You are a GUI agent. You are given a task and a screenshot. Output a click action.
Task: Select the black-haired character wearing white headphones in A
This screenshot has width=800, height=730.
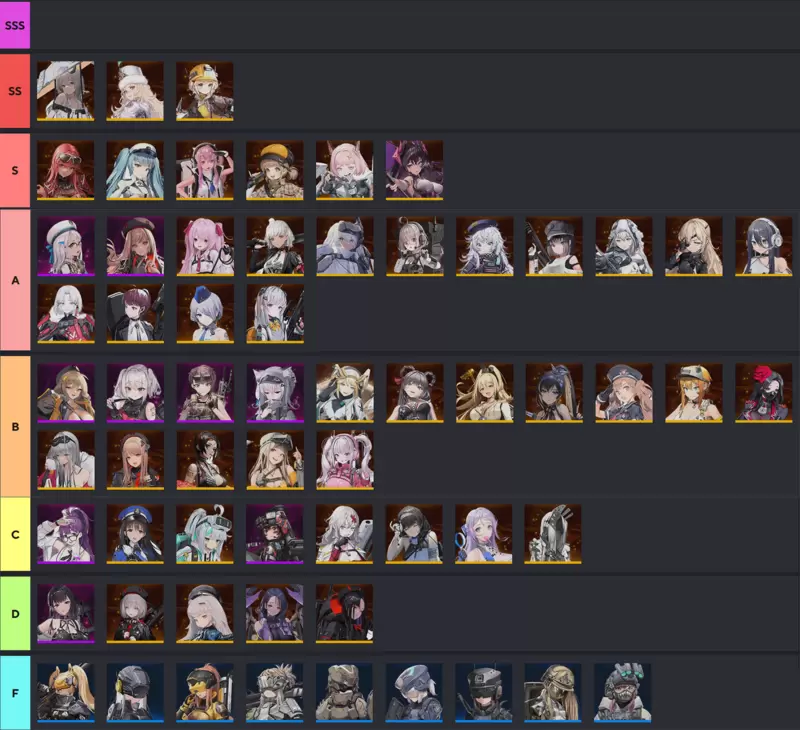pos(763,246)
